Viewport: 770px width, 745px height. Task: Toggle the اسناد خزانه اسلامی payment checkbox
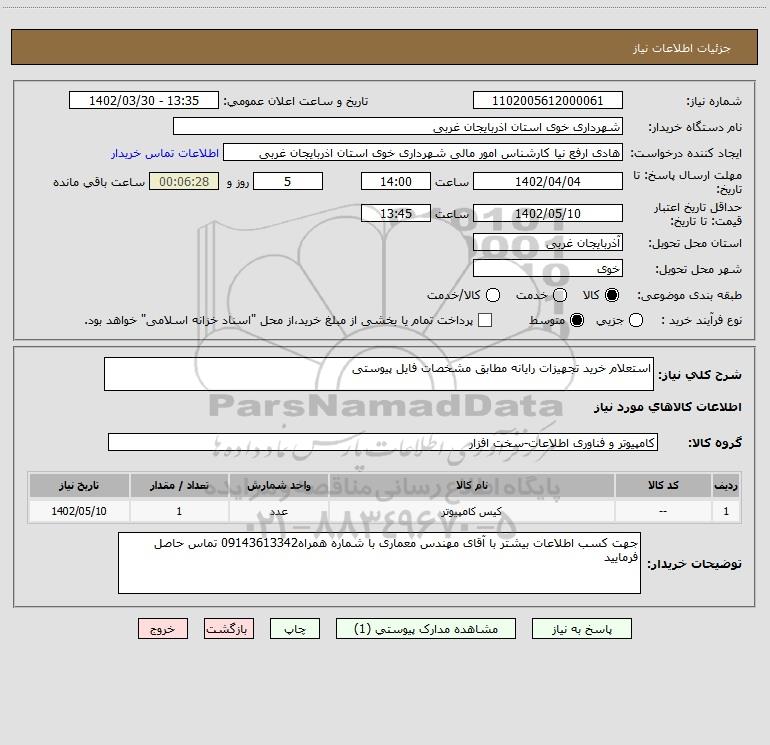pyautogui.click(x=485, y=320)
